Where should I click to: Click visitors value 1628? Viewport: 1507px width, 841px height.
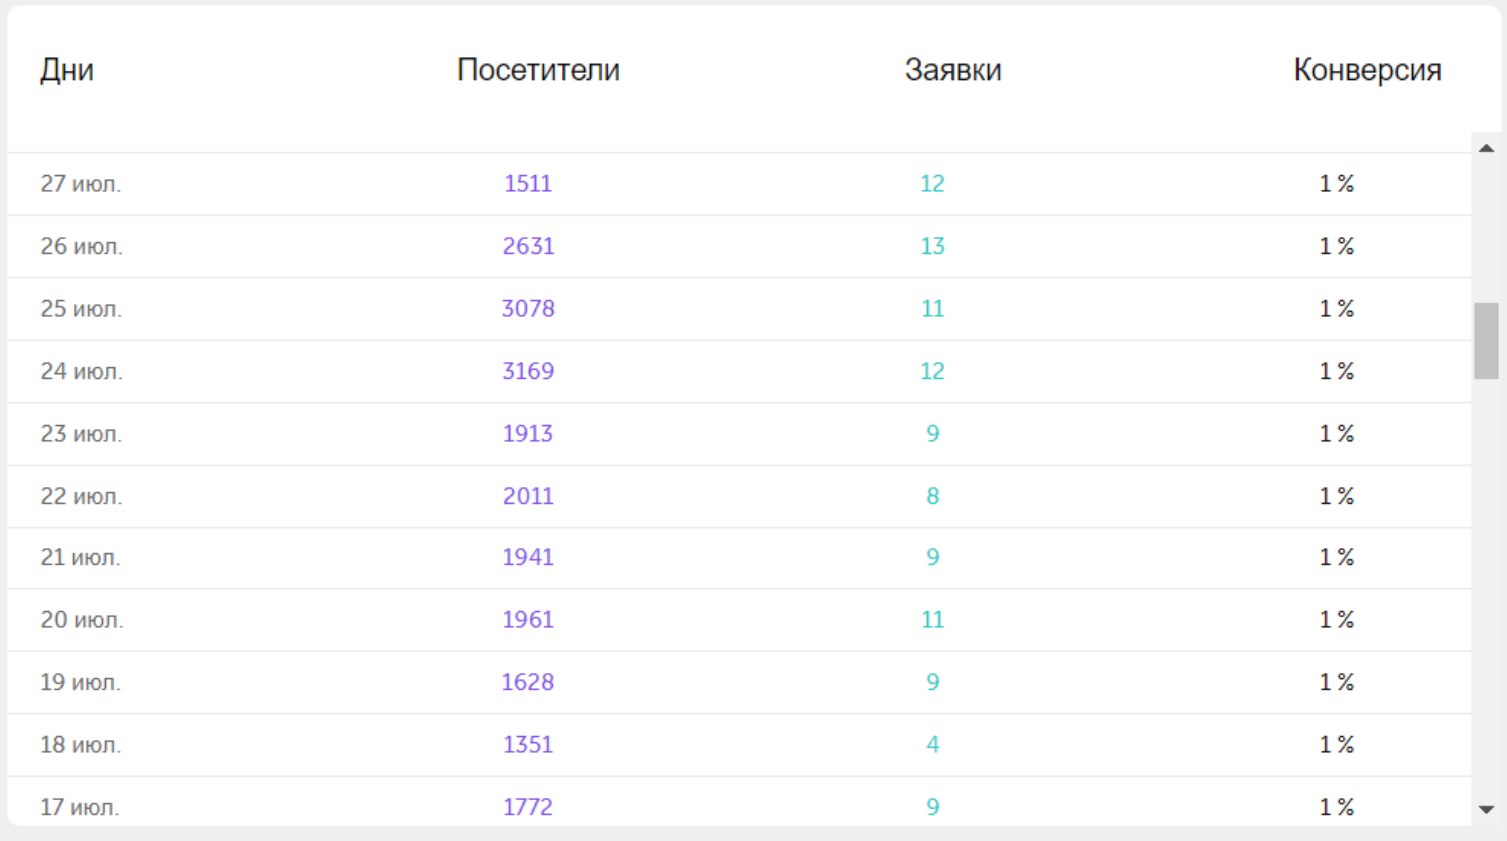pyautogui.click(x=528, y=682)
